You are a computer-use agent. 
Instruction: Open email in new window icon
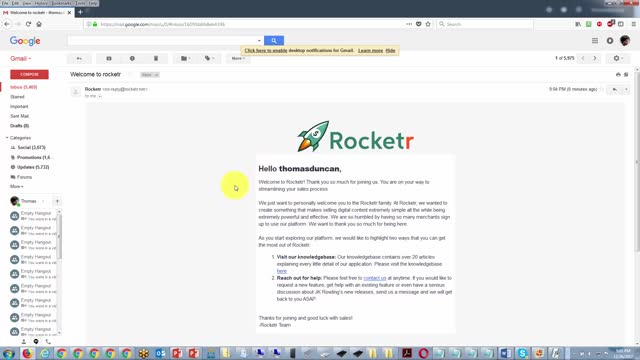coord(626,75)
